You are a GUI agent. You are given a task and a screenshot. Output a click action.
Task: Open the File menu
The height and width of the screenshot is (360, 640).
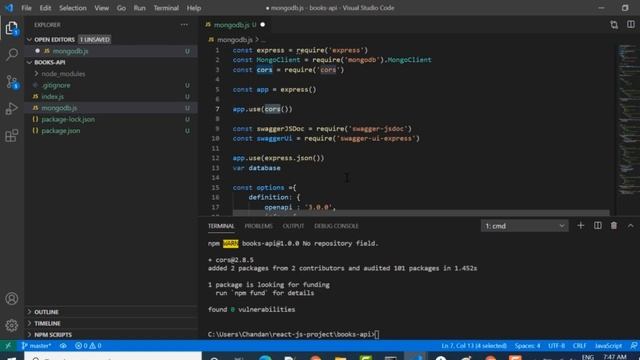[26, 8]
